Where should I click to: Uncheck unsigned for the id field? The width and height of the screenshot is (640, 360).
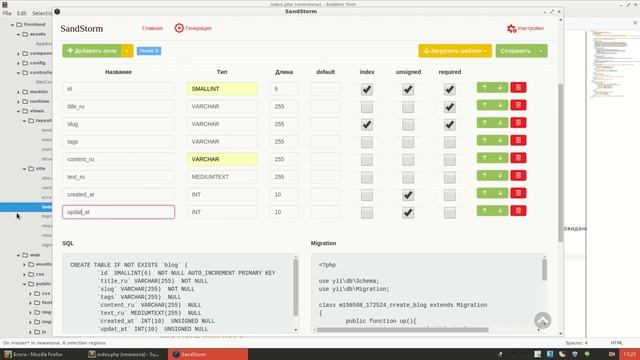point(408,89)
